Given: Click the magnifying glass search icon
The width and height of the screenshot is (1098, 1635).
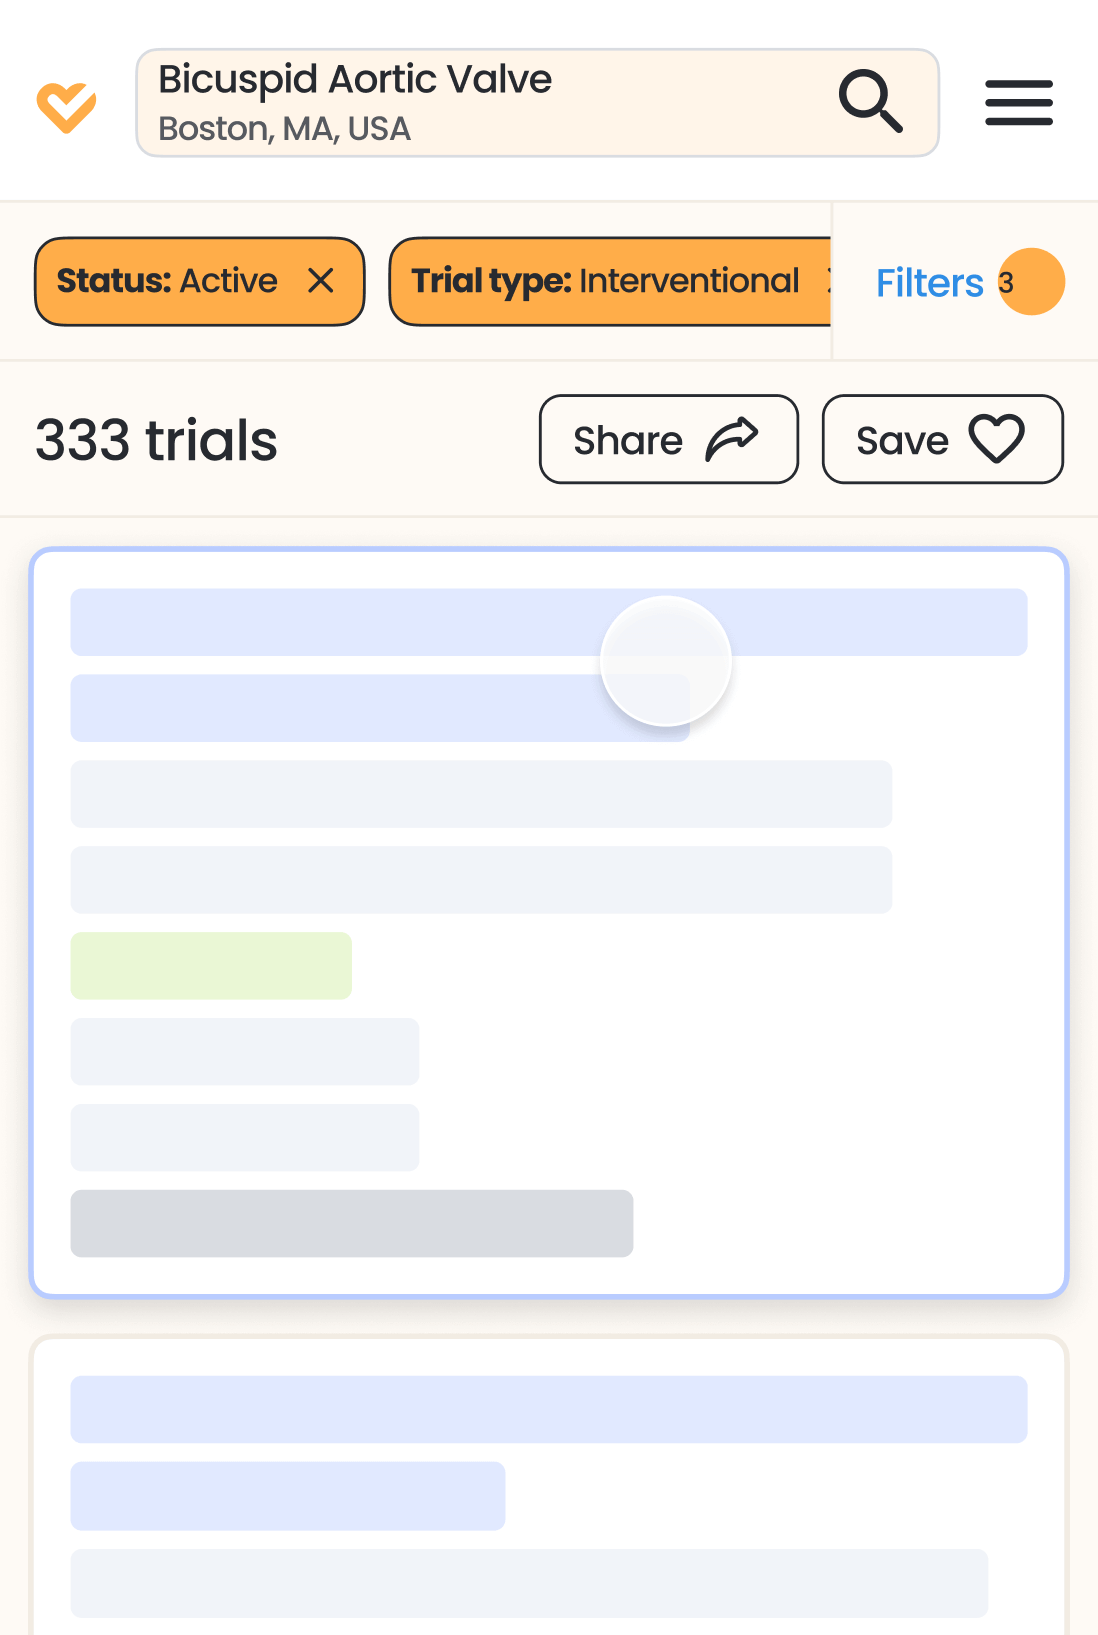Looking at the screenshot, I should click(870, 101).
